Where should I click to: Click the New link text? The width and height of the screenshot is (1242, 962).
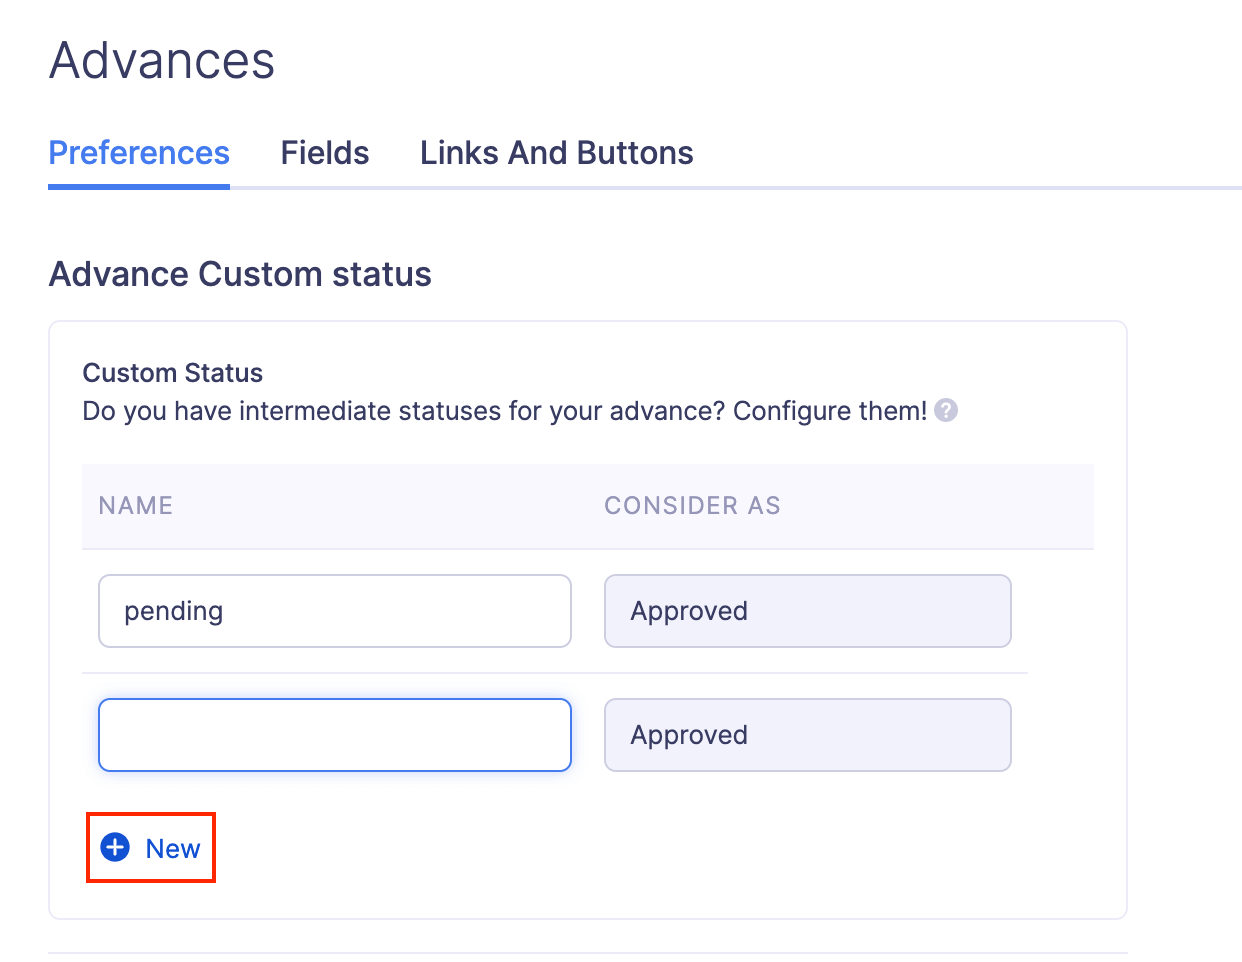click(173, 849)
